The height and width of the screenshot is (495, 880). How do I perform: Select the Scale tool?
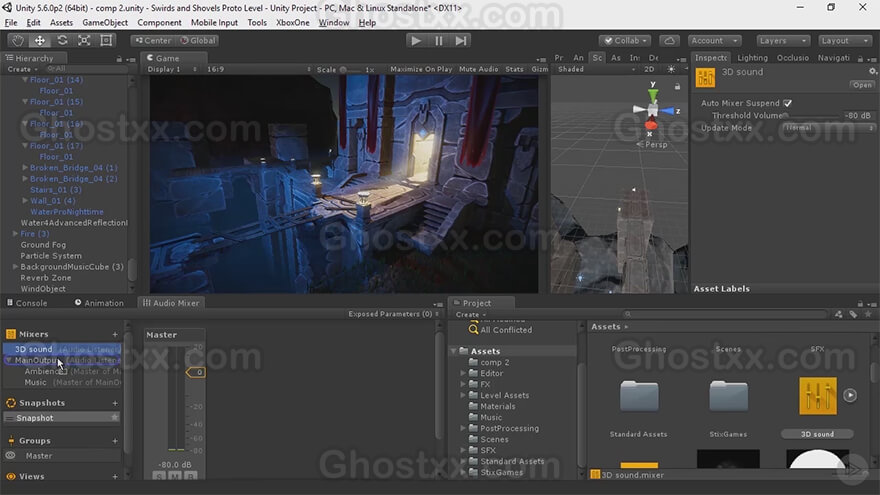pyautogui.click(x=84, y=40)
